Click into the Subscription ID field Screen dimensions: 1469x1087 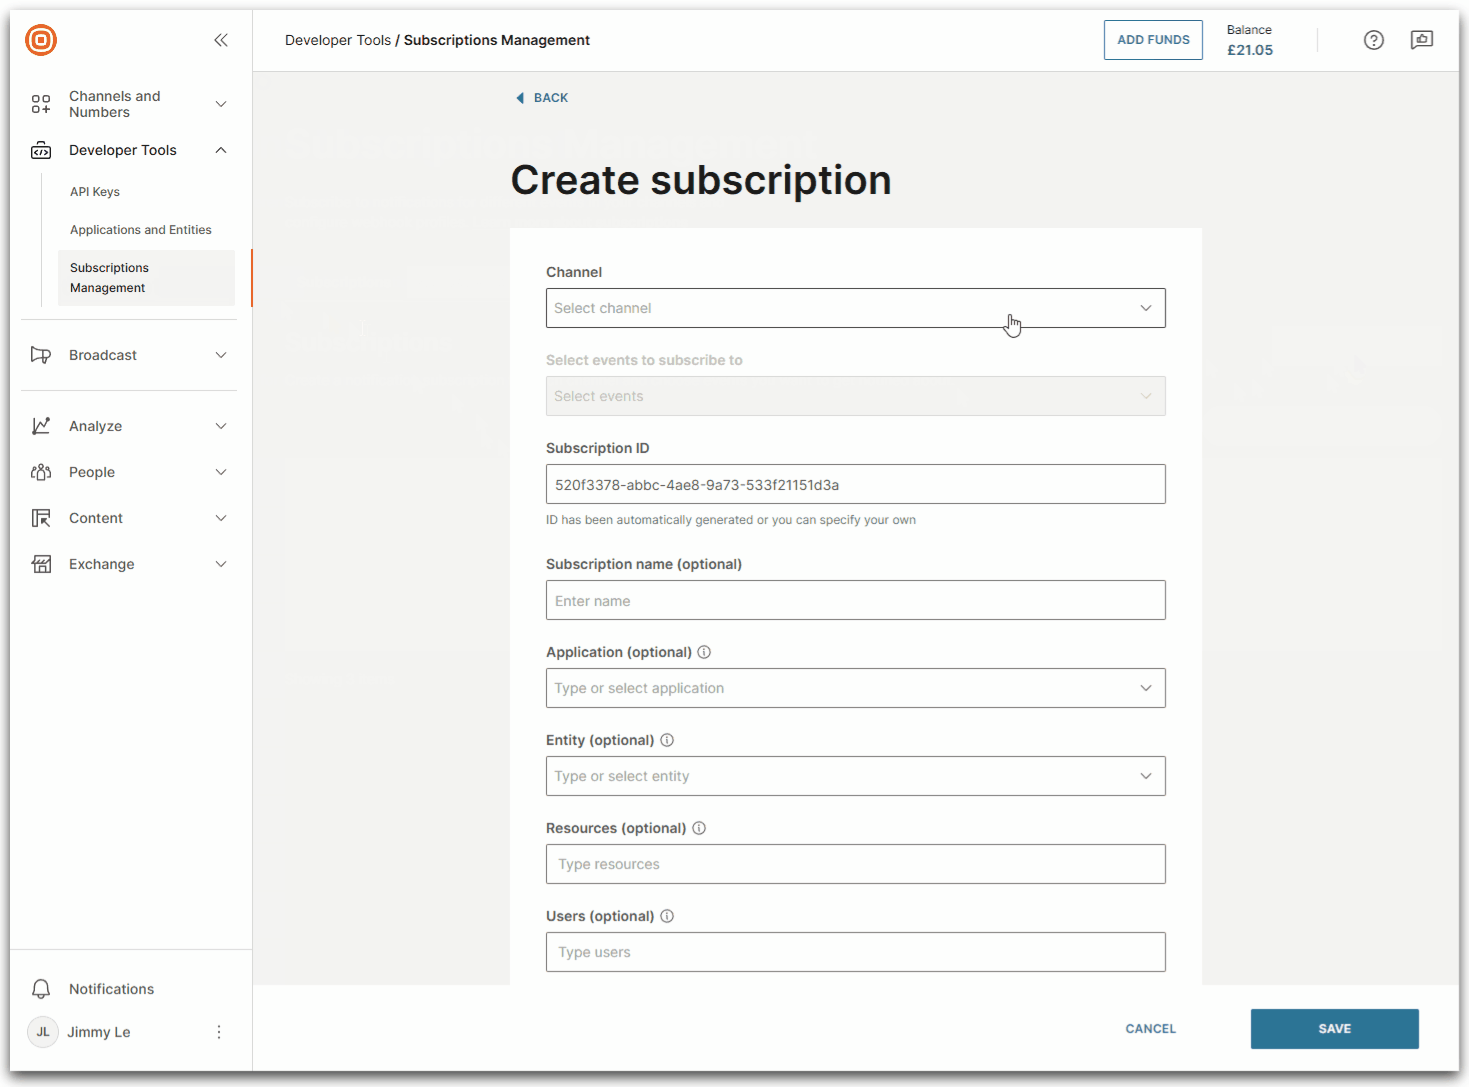point(856,484)
